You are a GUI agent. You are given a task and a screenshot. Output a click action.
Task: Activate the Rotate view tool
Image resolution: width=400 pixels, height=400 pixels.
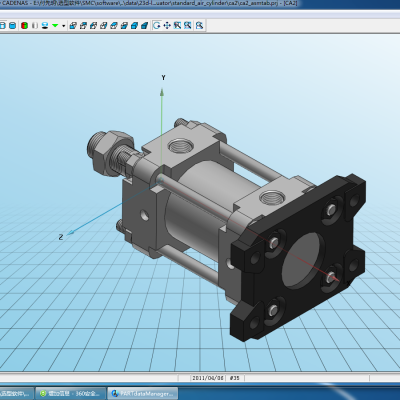[157, 25]
